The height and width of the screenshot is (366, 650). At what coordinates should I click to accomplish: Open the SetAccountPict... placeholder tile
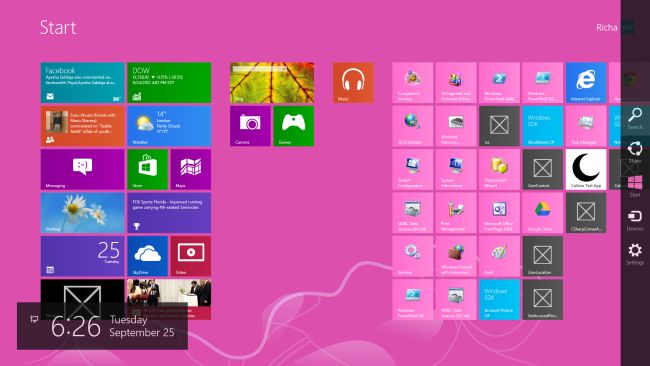coord(543,299)
